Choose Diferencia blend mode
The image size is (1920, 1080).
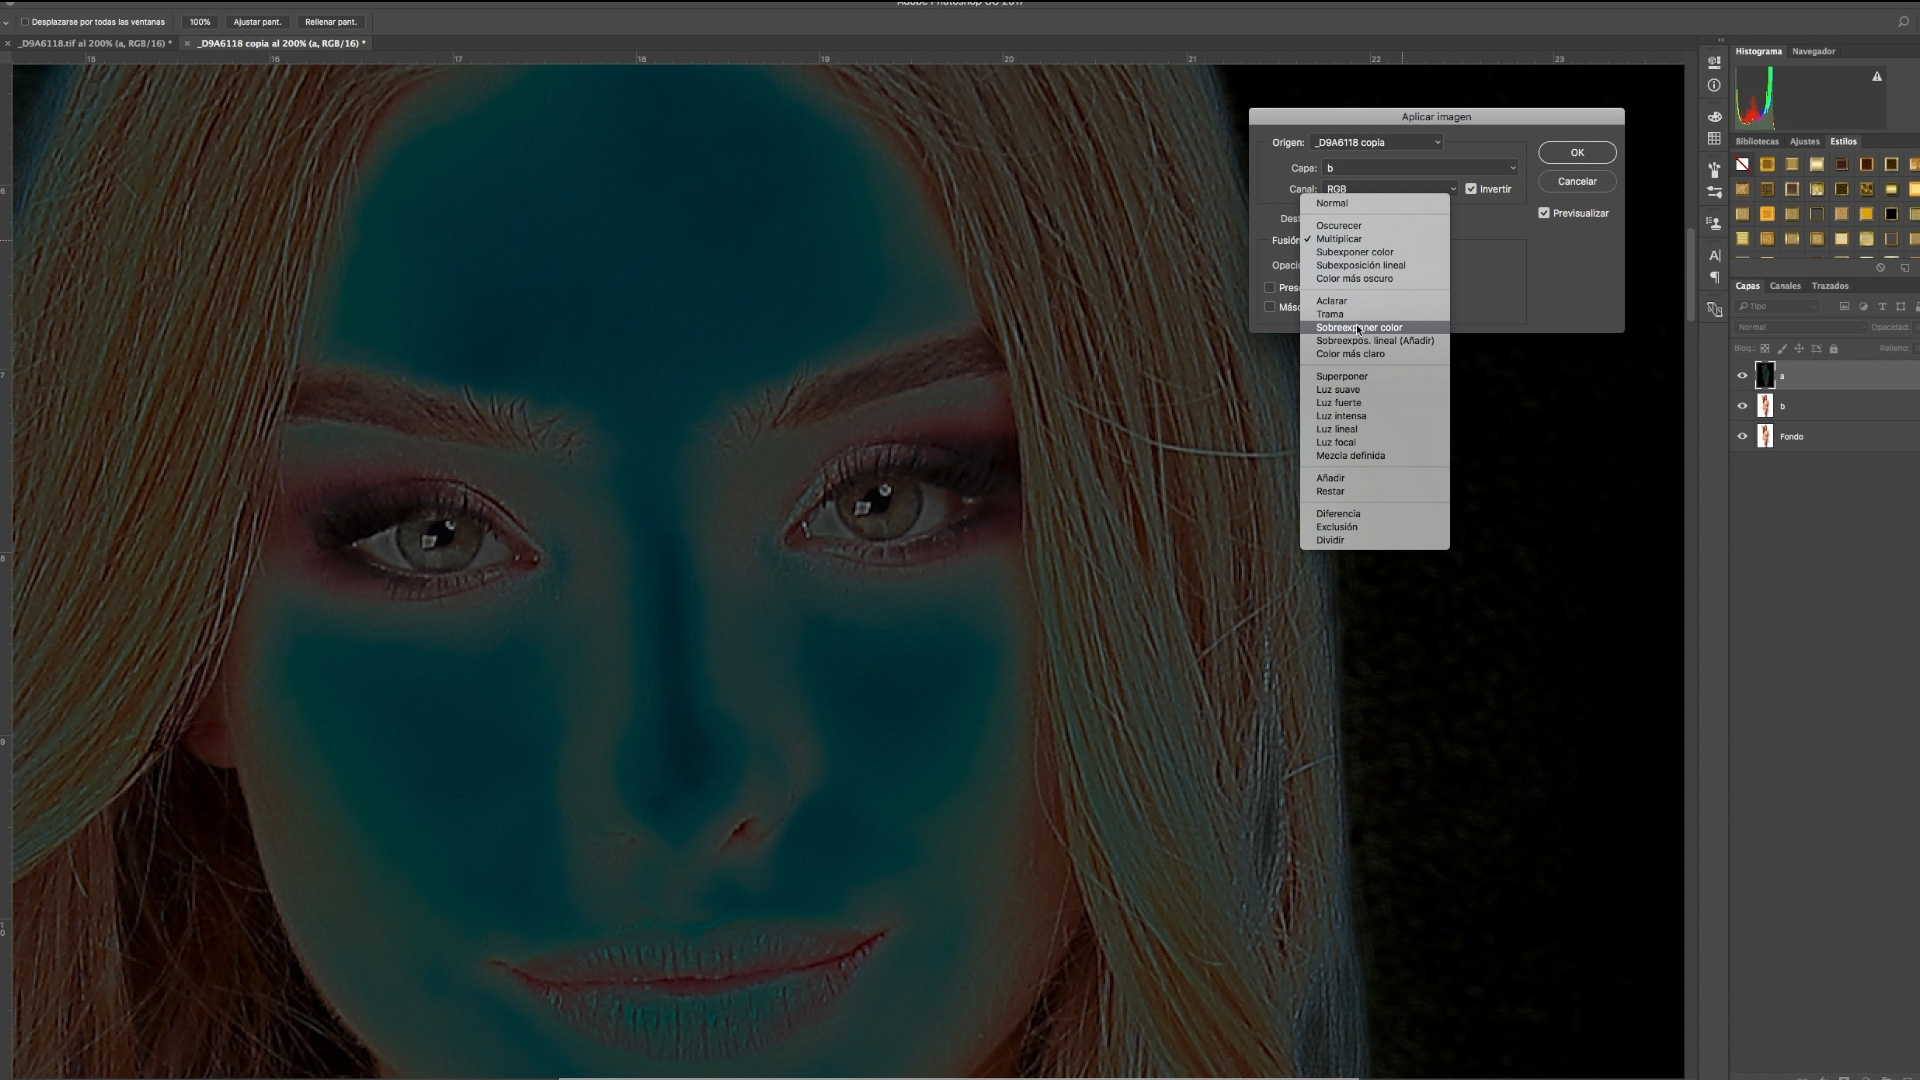coord(1375,513)
